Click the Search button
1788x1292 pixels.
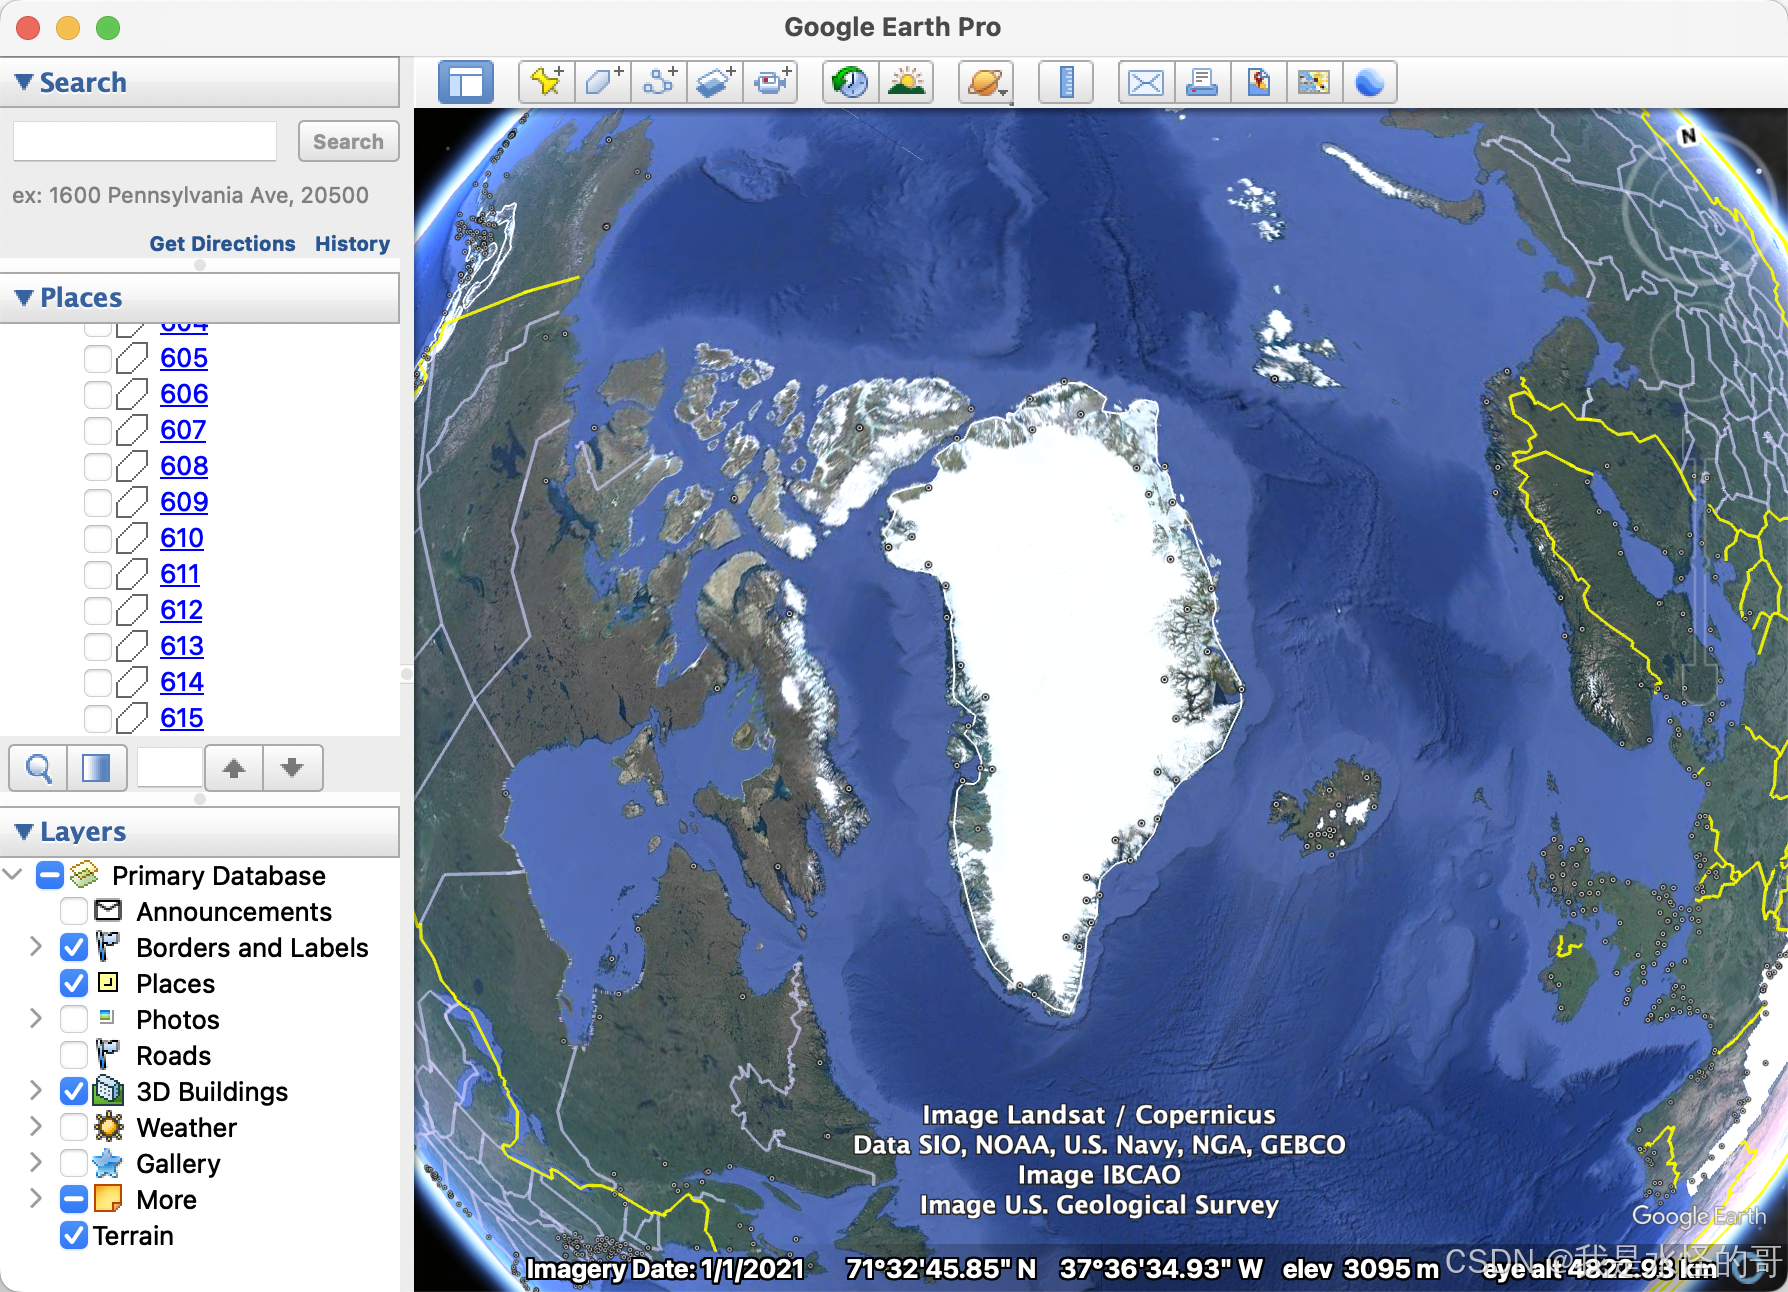pos(348,141)
